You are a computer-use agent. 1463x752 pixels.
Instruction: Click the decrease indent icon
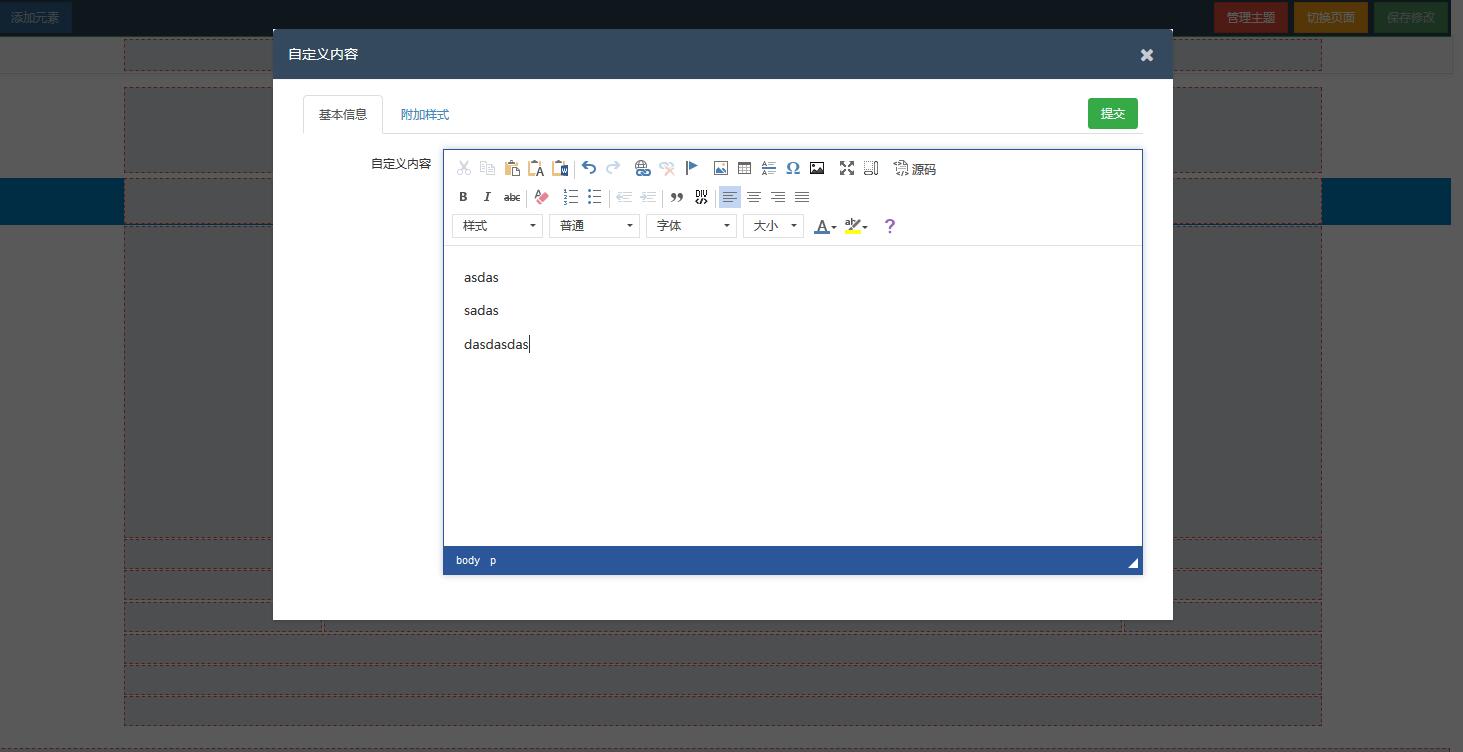coord(624,197)
